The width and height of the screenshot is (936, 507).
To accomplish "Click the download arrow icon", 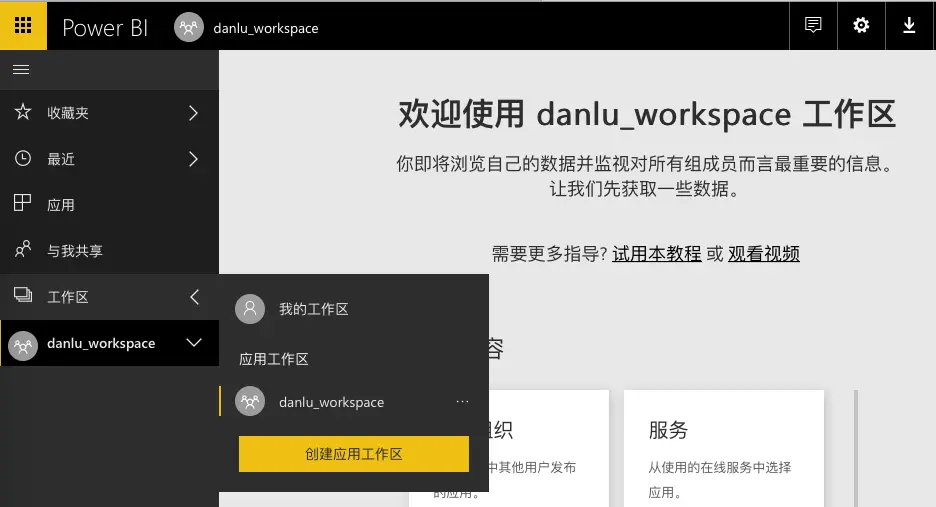I will [909, 26].
